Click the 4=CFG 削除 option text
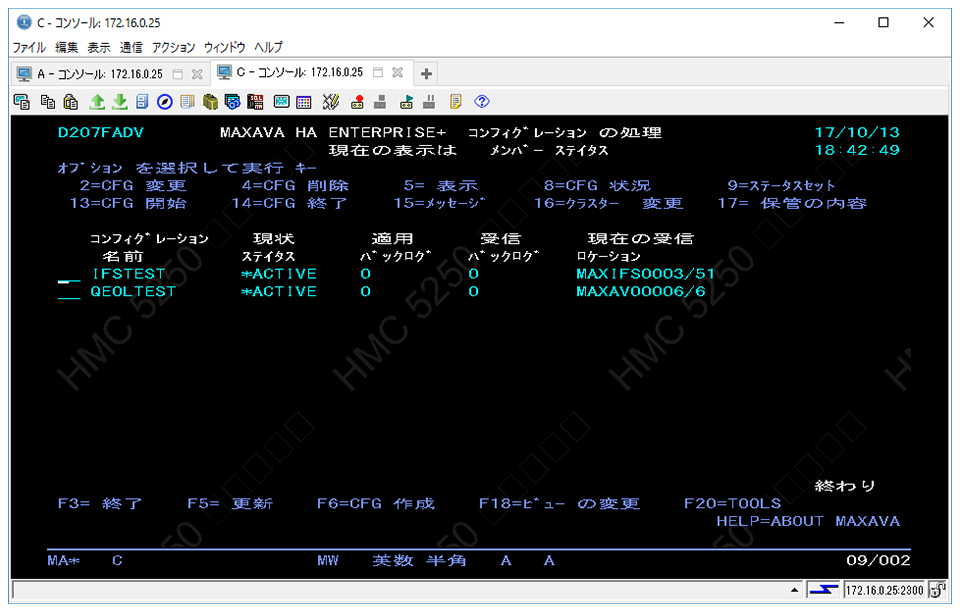Viewport: 960px width, 612px height. point(295,185)
